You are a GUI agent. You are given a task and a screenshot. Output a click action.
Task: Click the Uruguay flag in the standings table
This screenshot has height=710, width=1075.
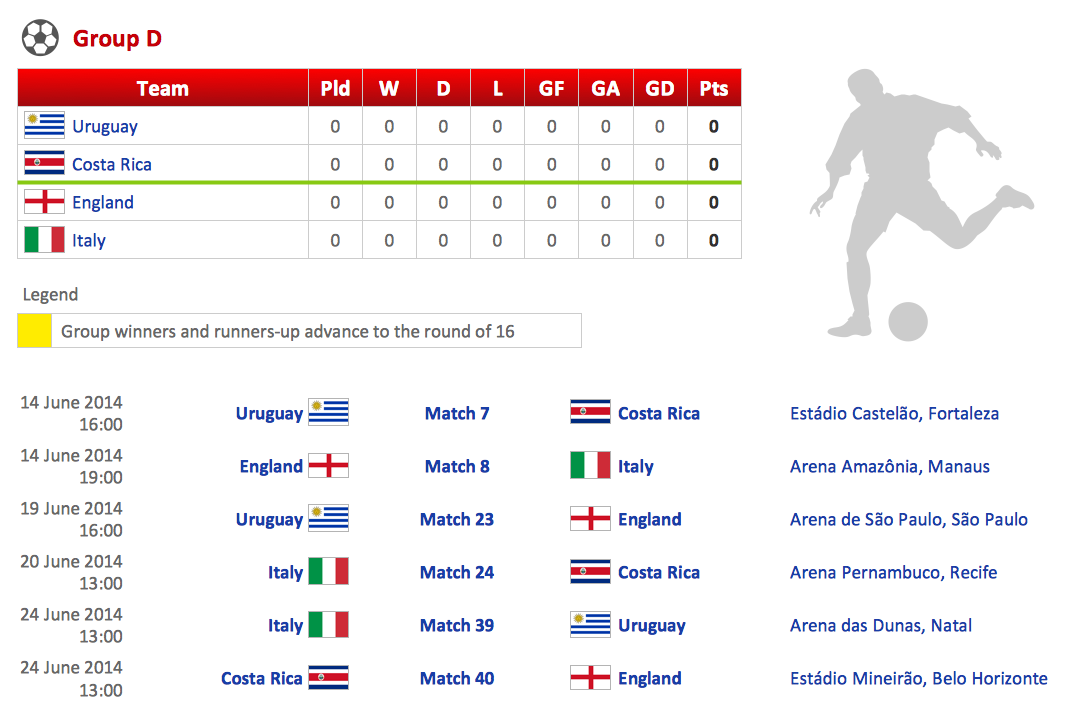(x=44, y=126)
